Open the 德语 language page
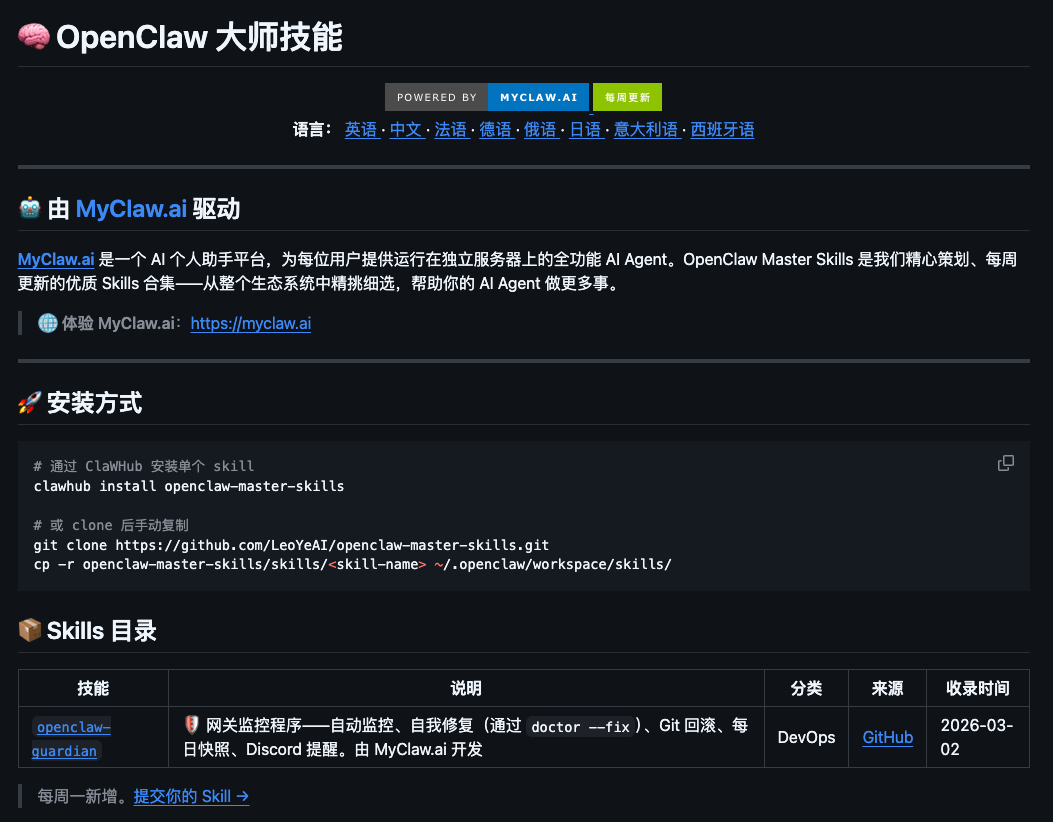This screenshot has width=1053, height=822. pos(496,129)
